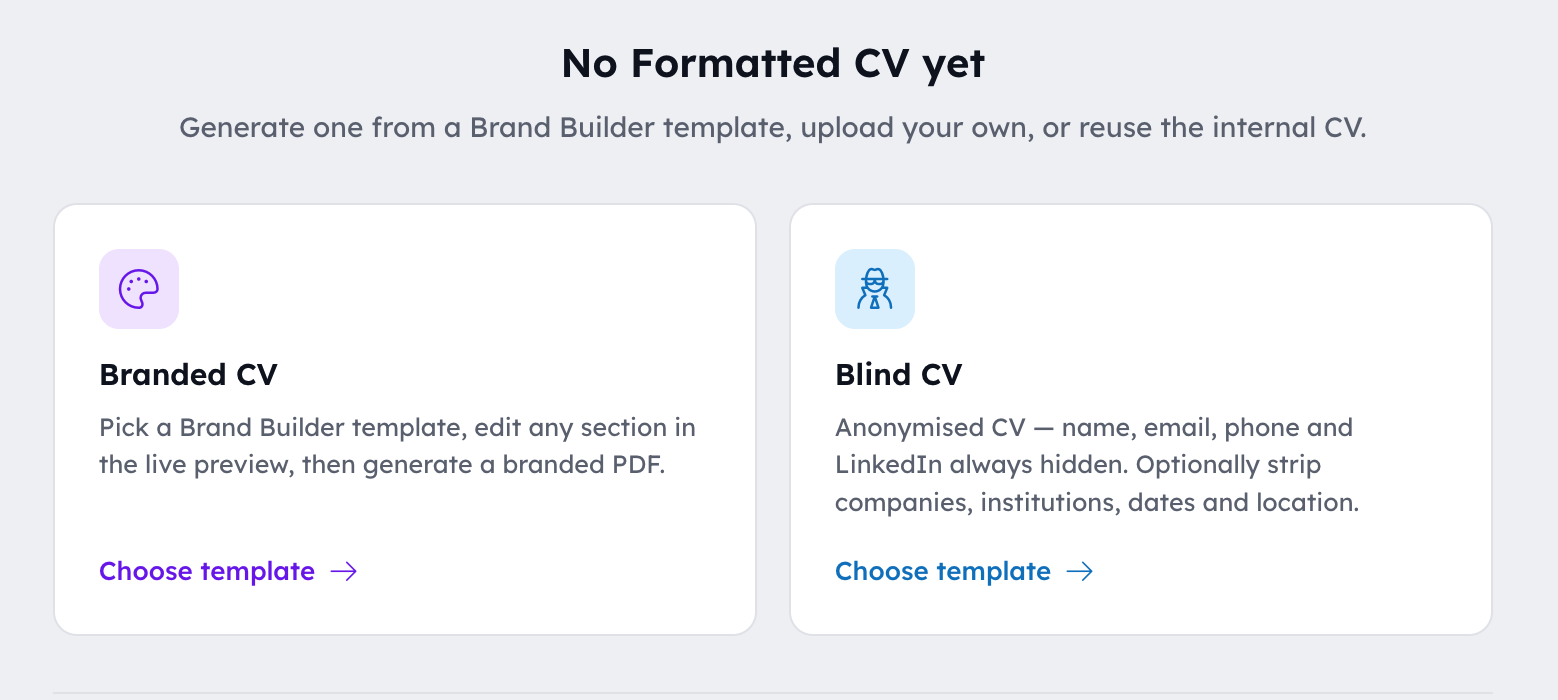
Task: Open Choose template for the Branded CV
Action: tap(206, 571)
